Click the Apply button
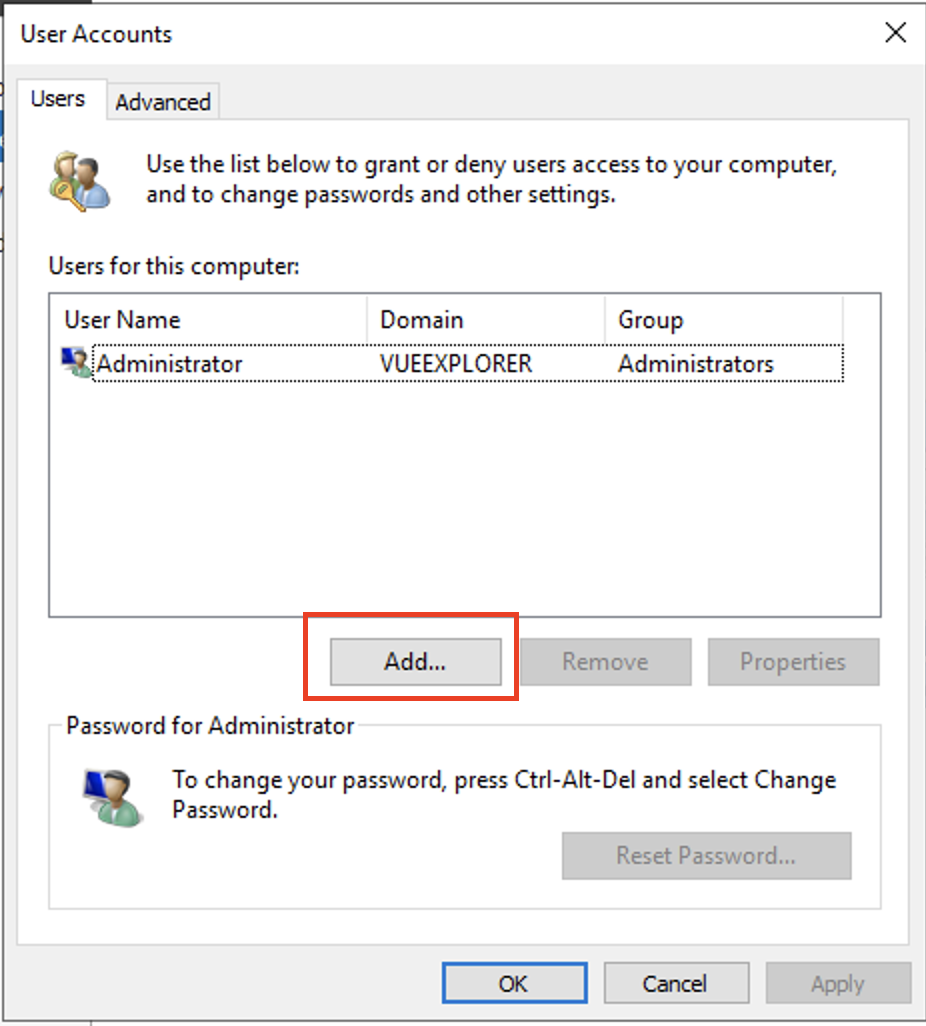Viewport: 926px width, 1026px height. (x=837, y=983)
